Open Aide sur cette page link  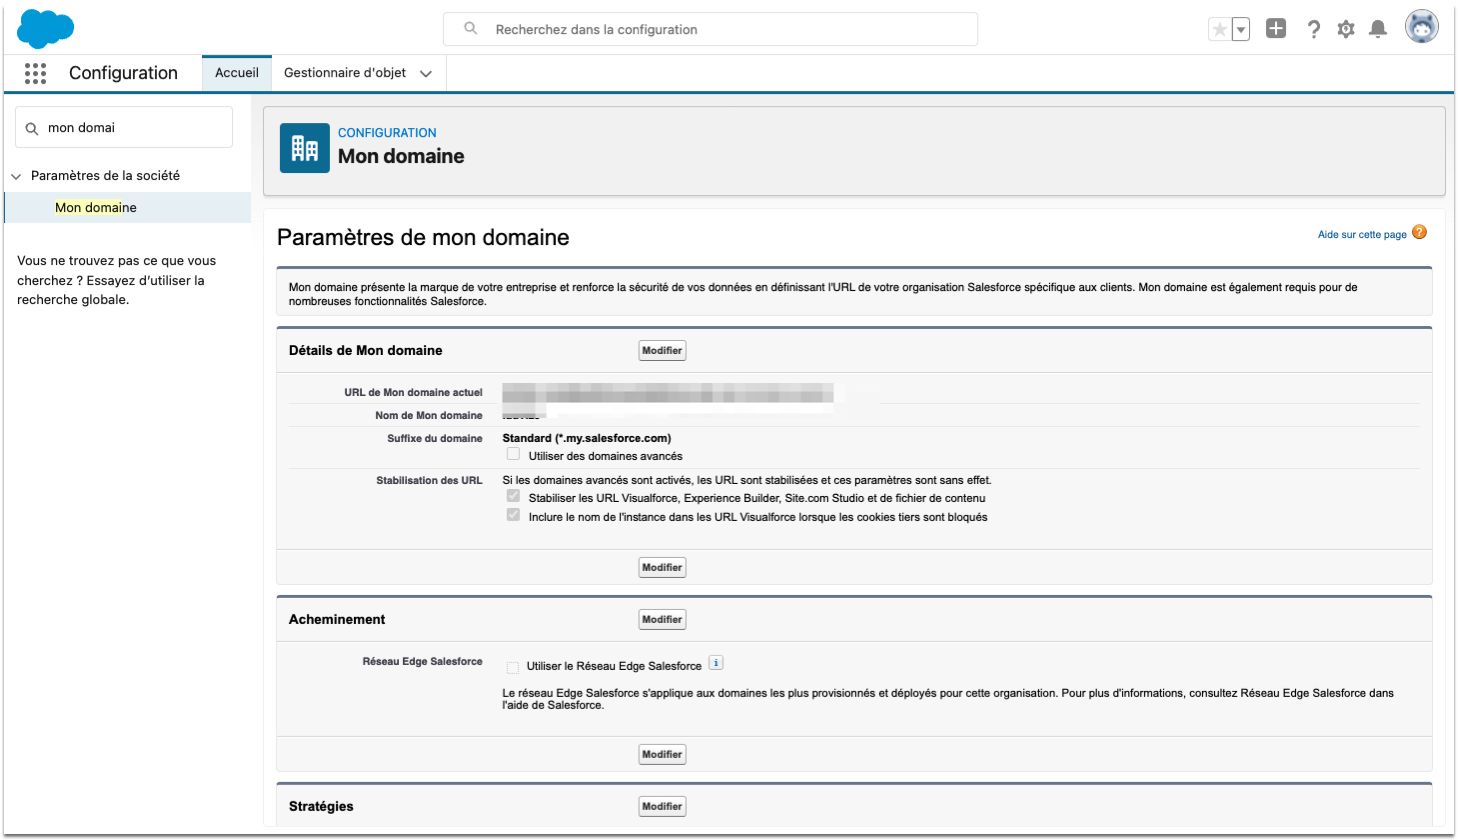tap(1362, 235)
